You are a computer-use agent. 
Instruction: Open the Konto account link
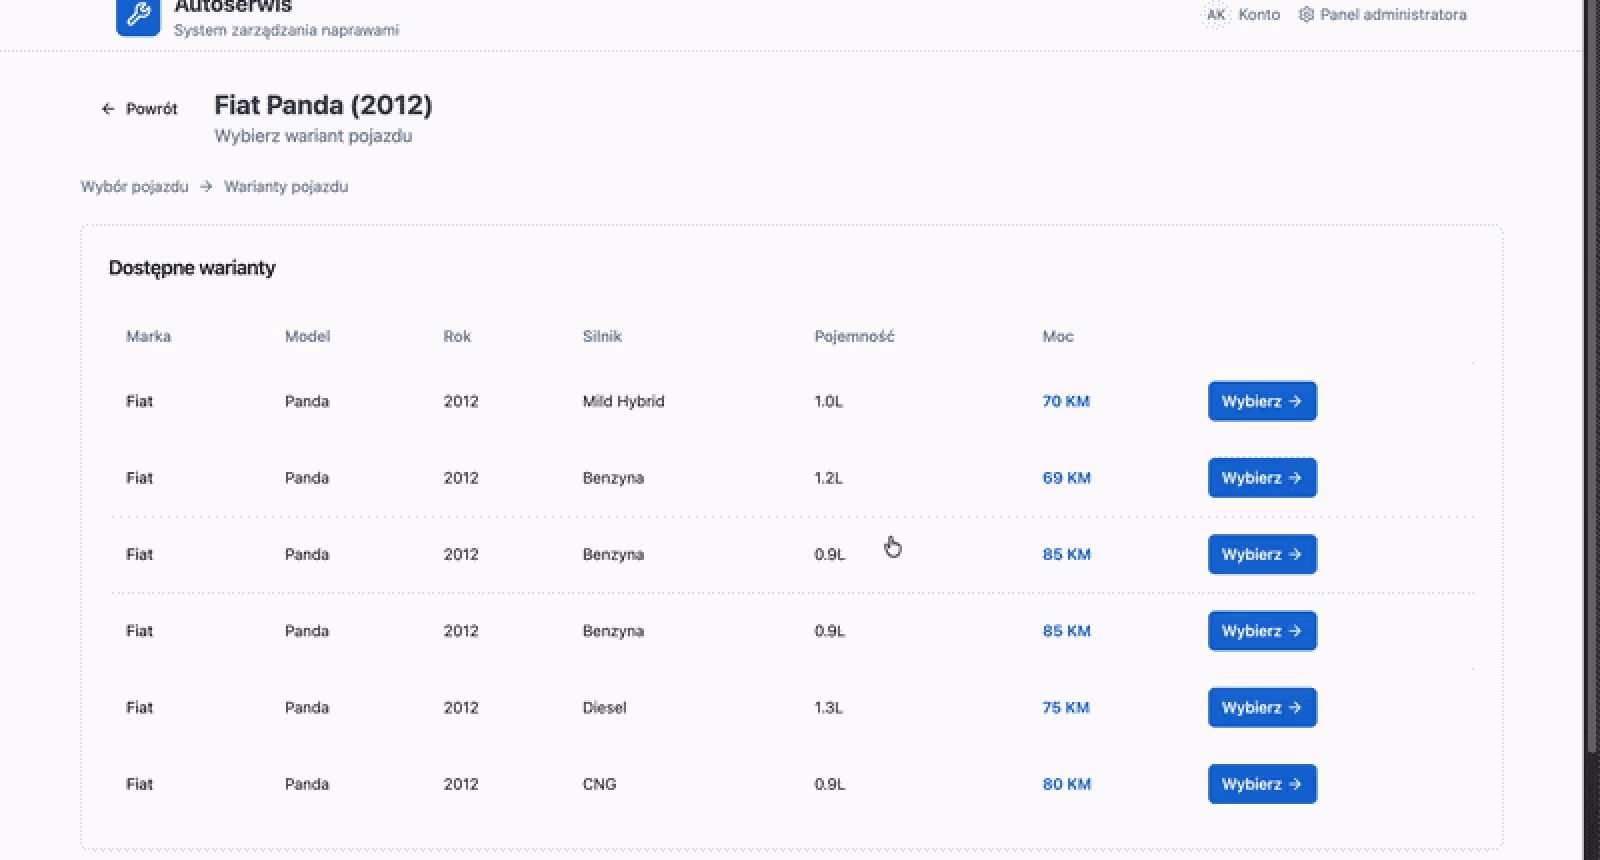pyautogui.click(x=1259, y=15)
